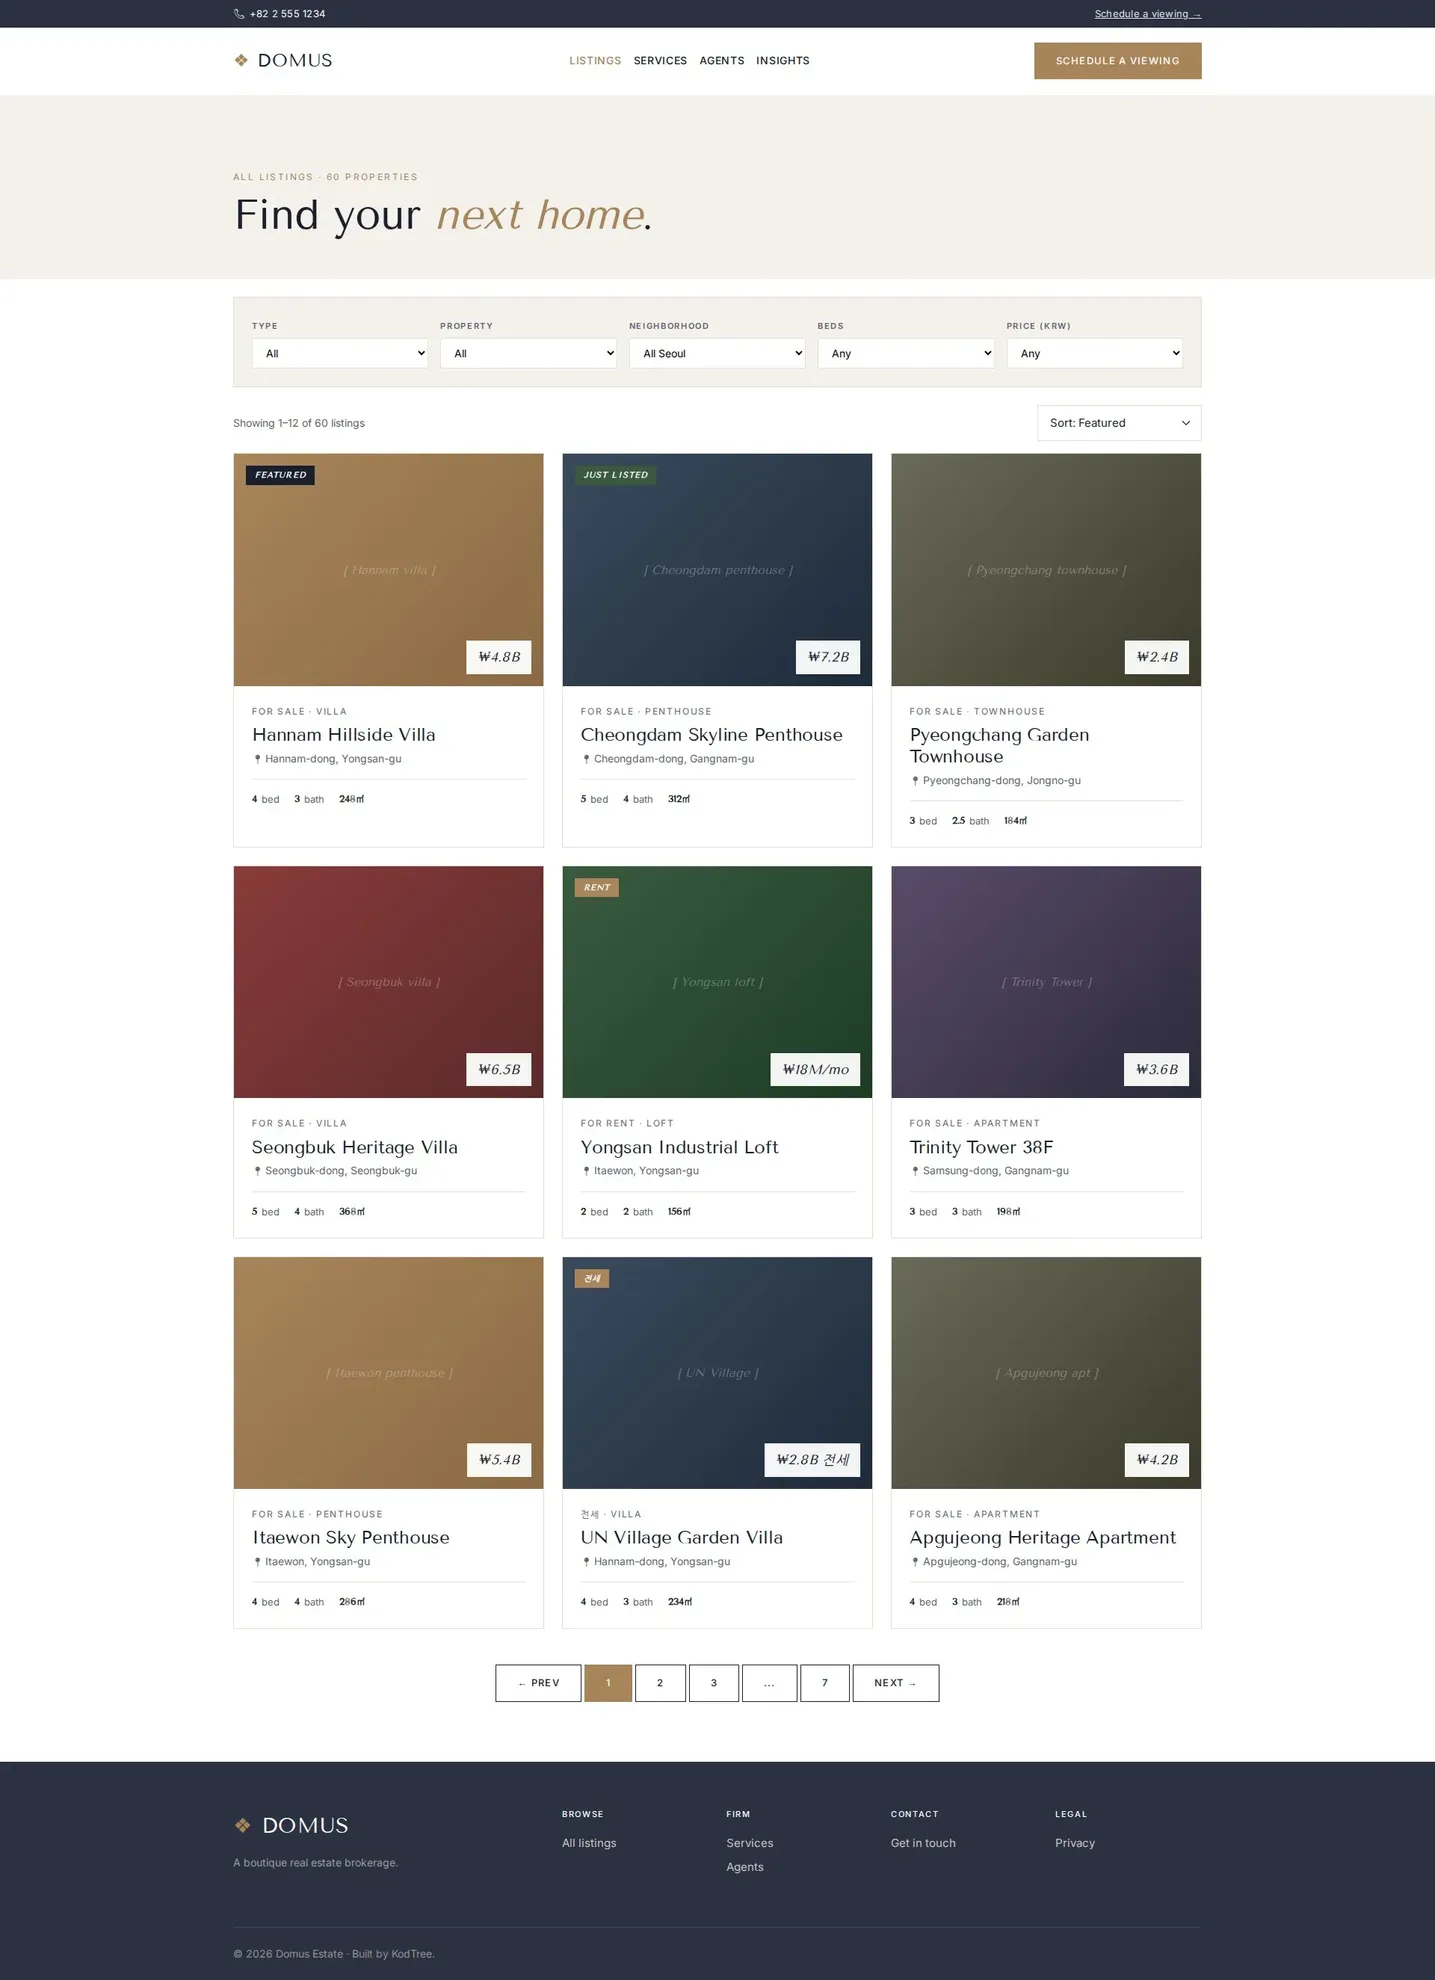
Task: Click location pin for Hannam Hillside Villa
Action: pos(257,759)
